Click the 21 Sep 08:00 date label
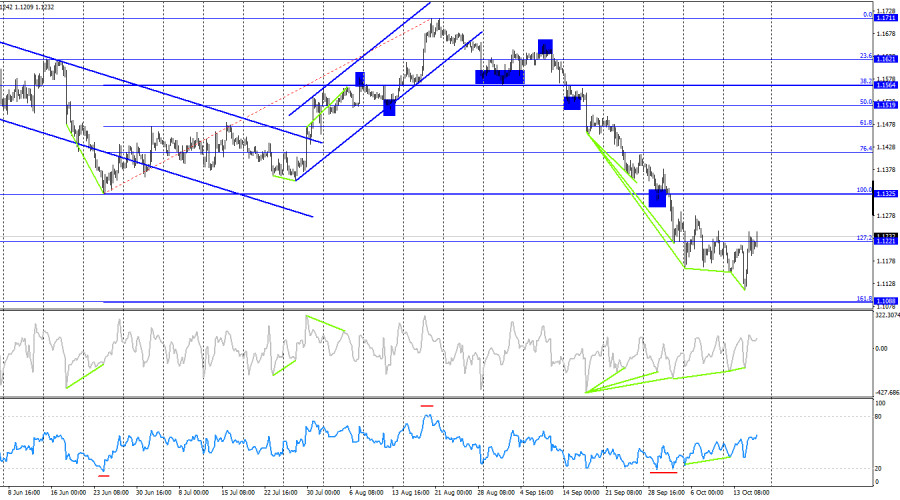Viewport: 900px width, 500px height. point(624,493)
